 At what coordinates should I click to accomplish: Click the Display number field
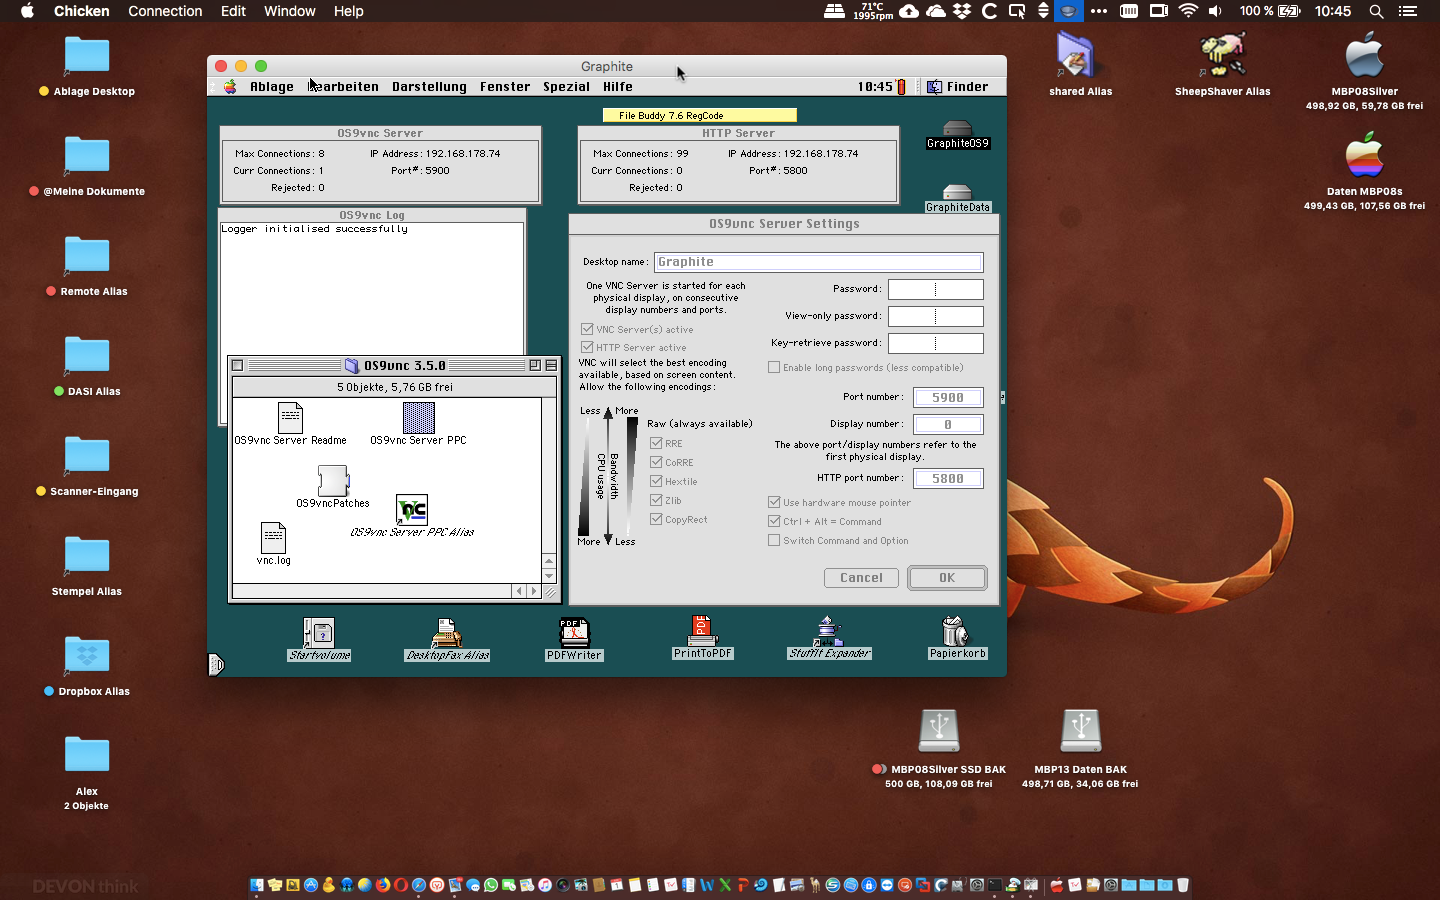point(948,424)
